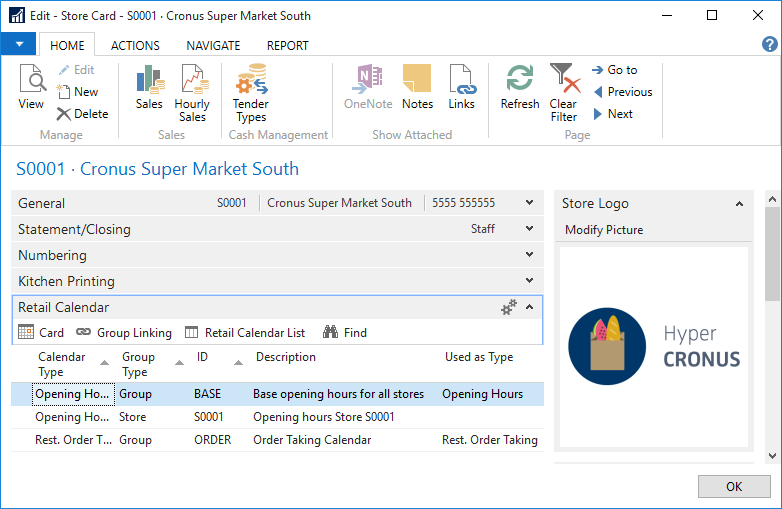Switch to the ACTIONS ribbon tab
The width and height of the screenshot is (782, 509).
point(135,46)
